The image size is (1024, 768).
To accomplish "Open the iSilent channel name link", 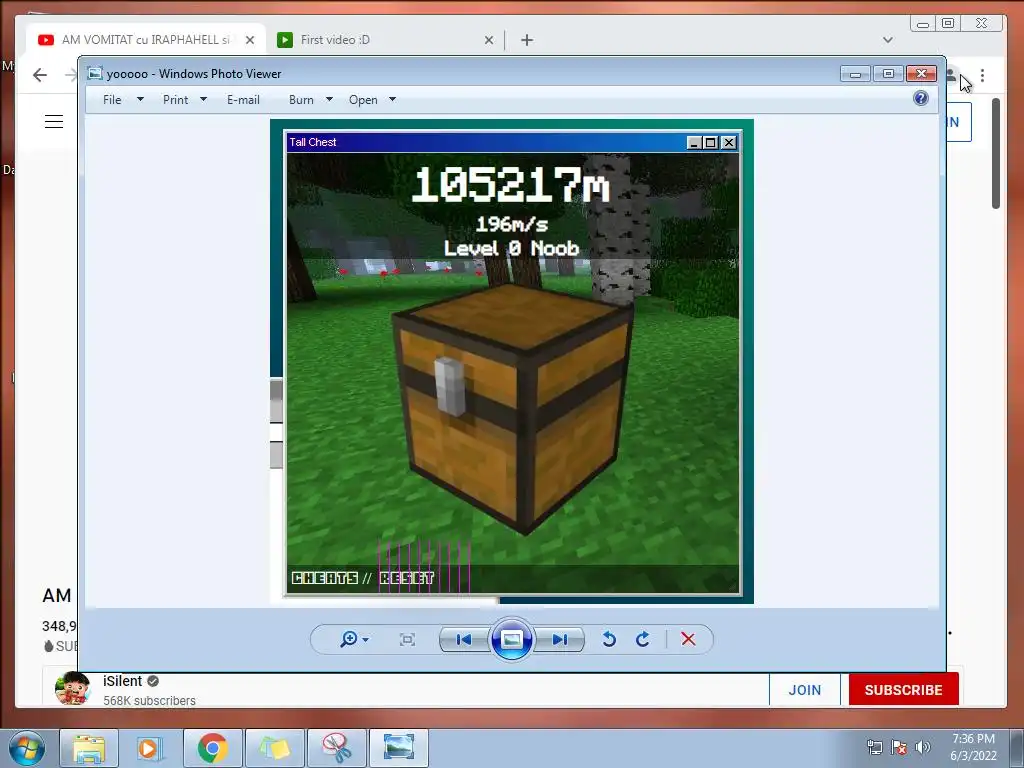I will click(122, 681).
